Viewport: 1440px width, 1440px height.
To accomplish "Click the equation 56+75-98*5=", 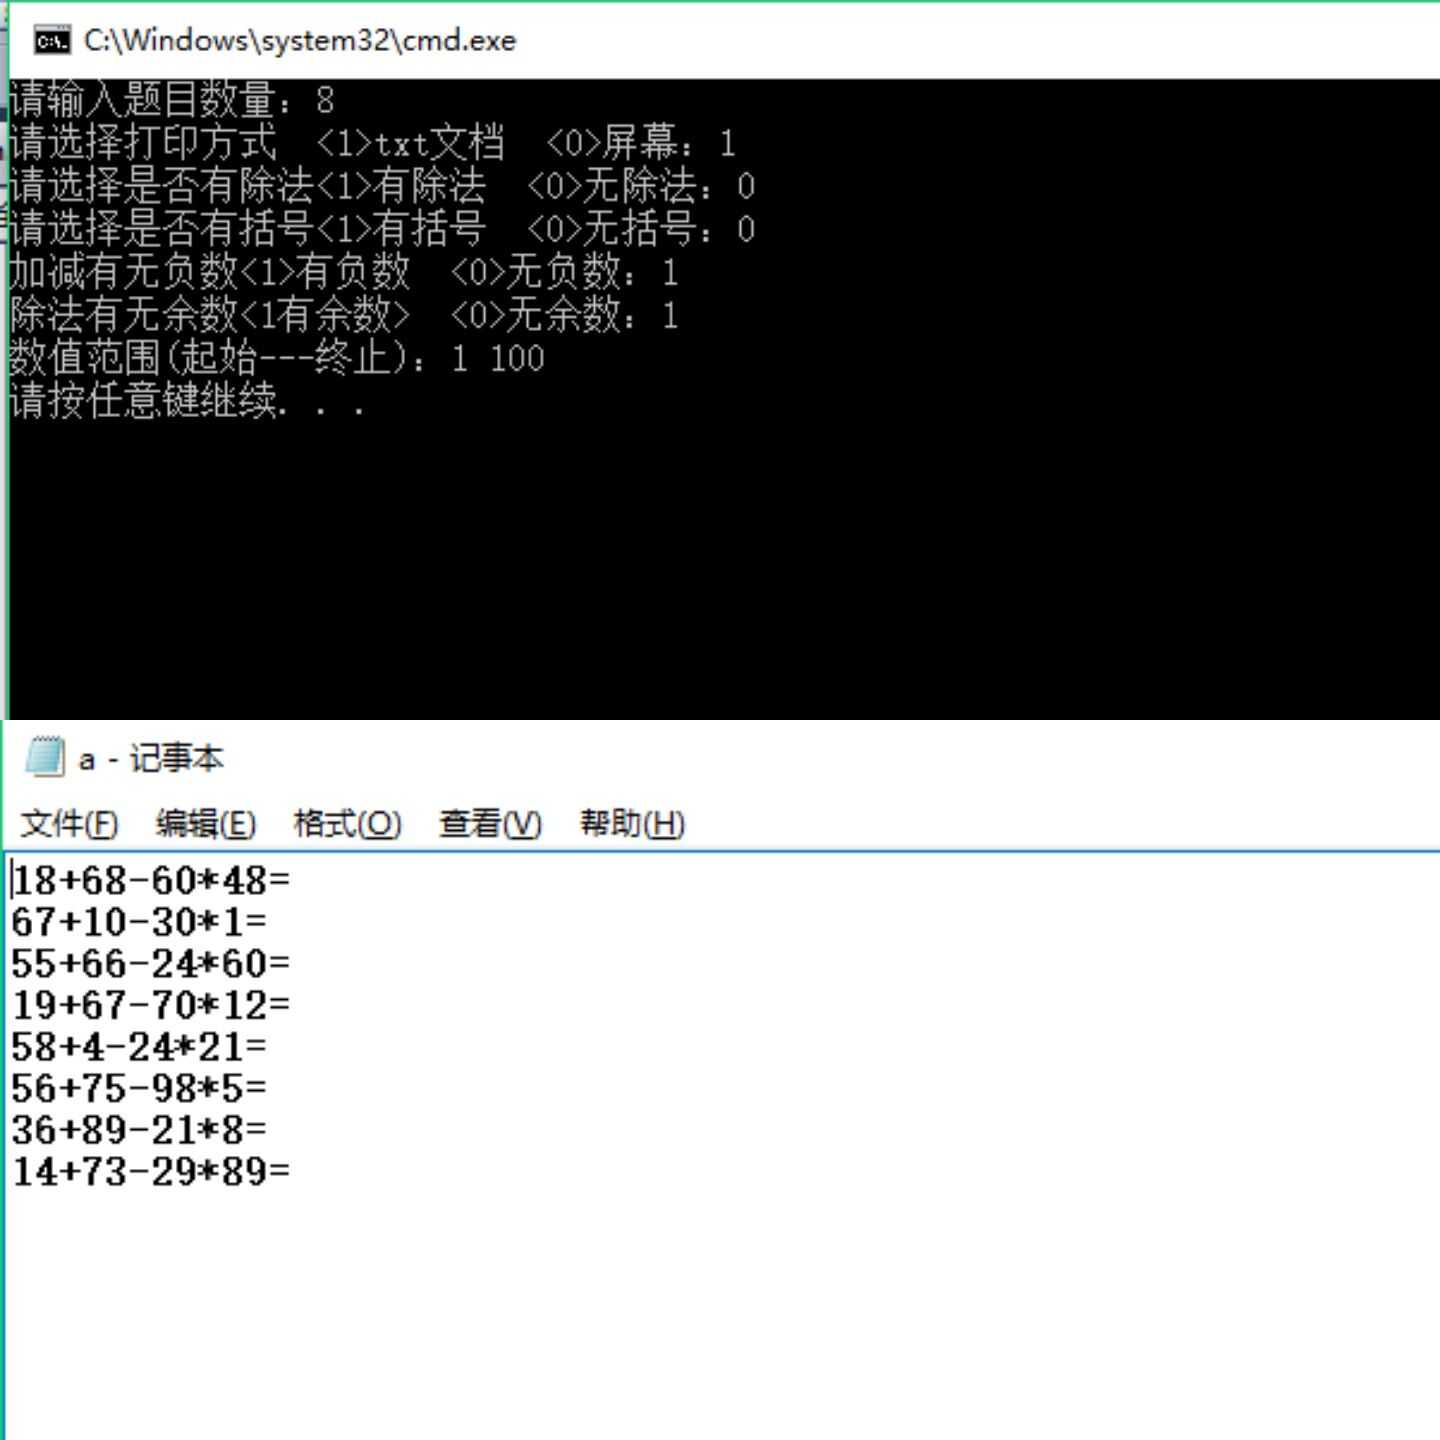I will click(139, 1088).
